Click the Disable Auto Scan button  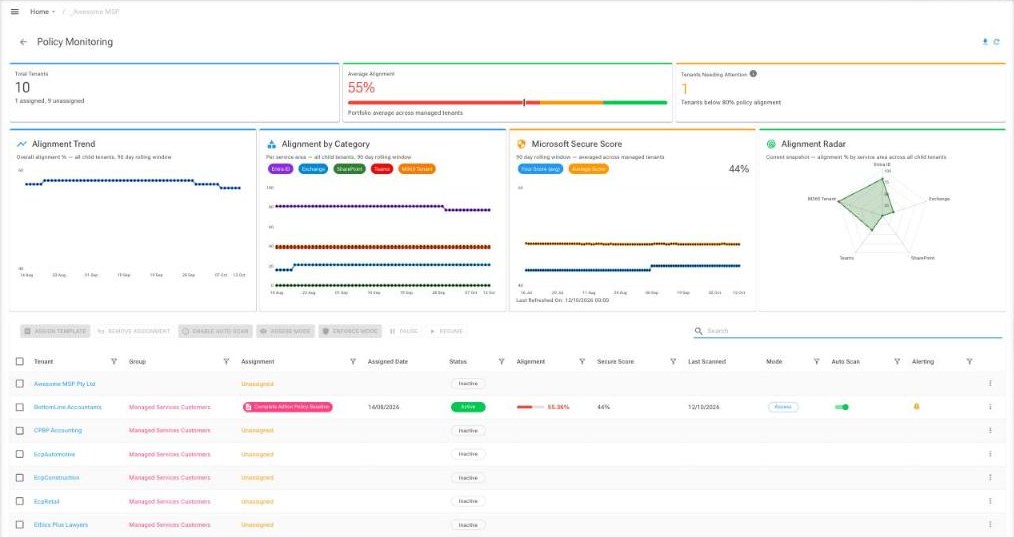(215, 331)
